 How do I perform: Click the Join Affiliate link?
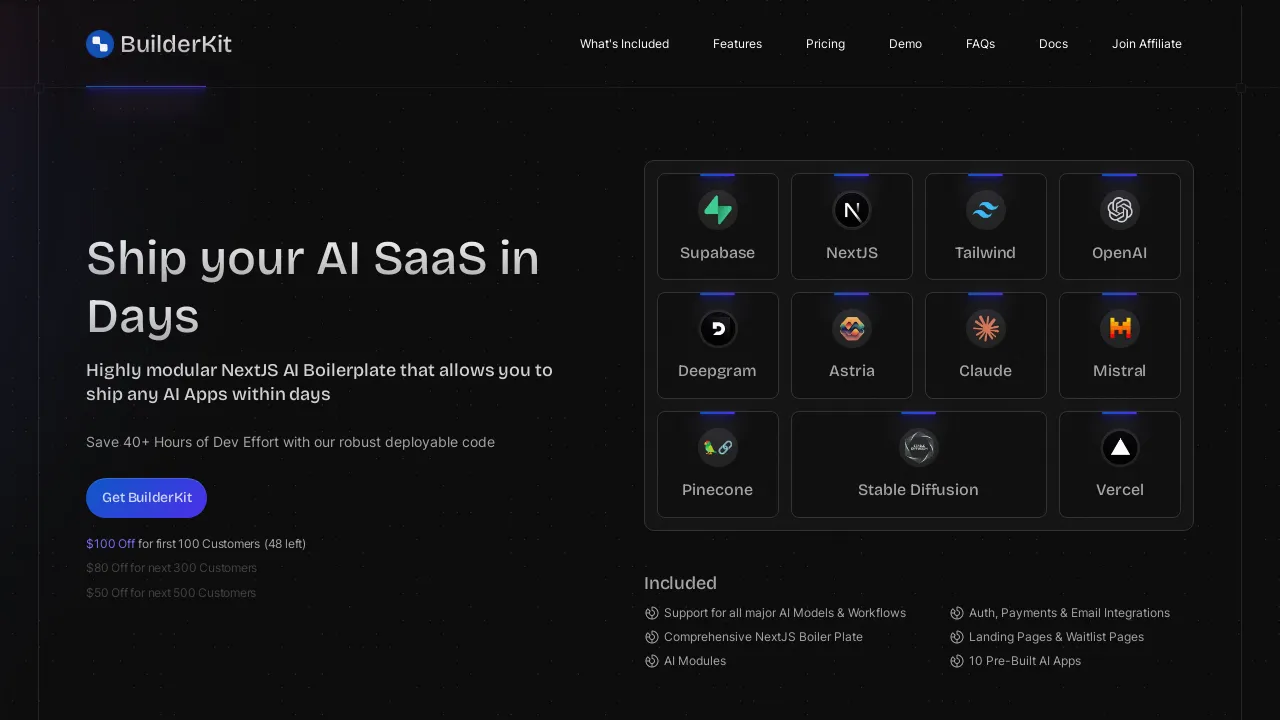(x=1147, y=44)
